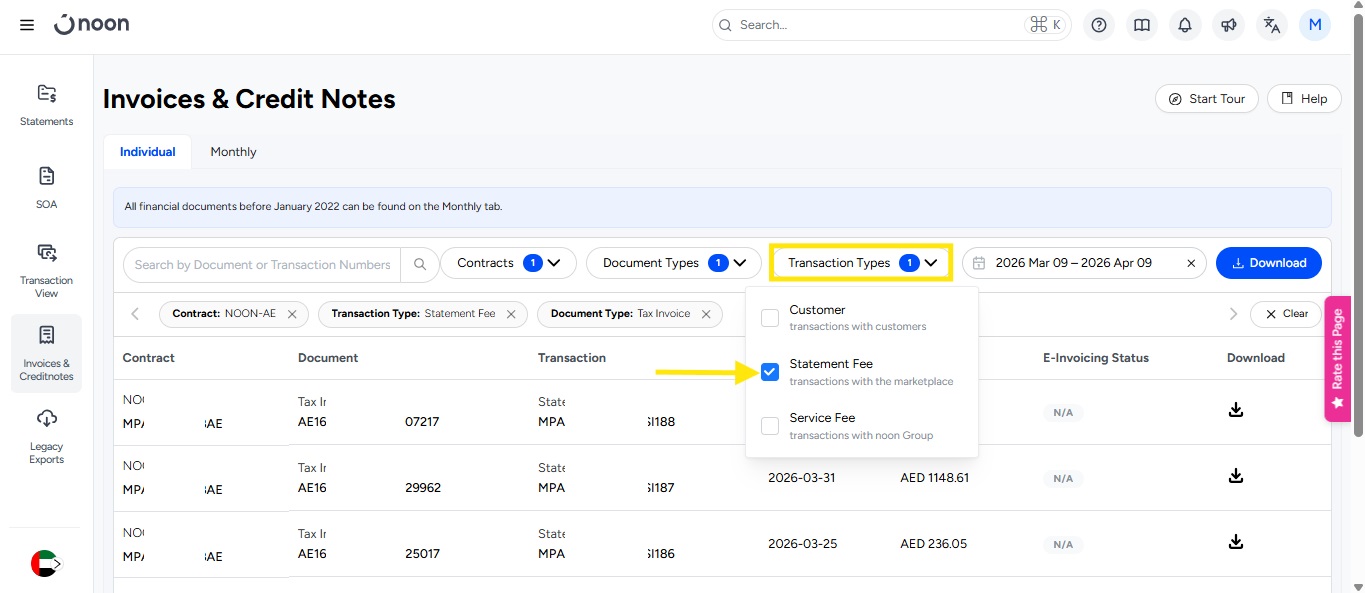Screen dimensions: 1365x593
Task: Switch to the Monthly tab
Action: click(x=233, y=152)
